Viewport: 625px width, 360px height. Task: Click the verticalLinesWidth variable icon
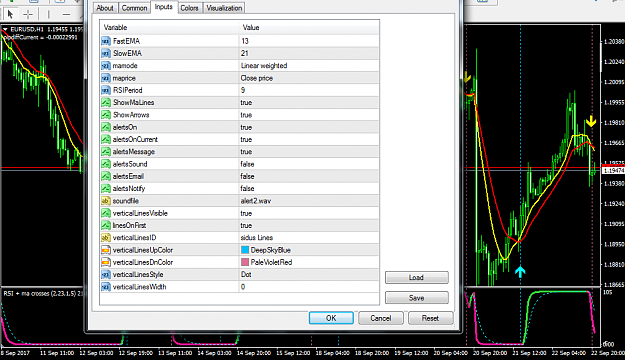[106, 287]
